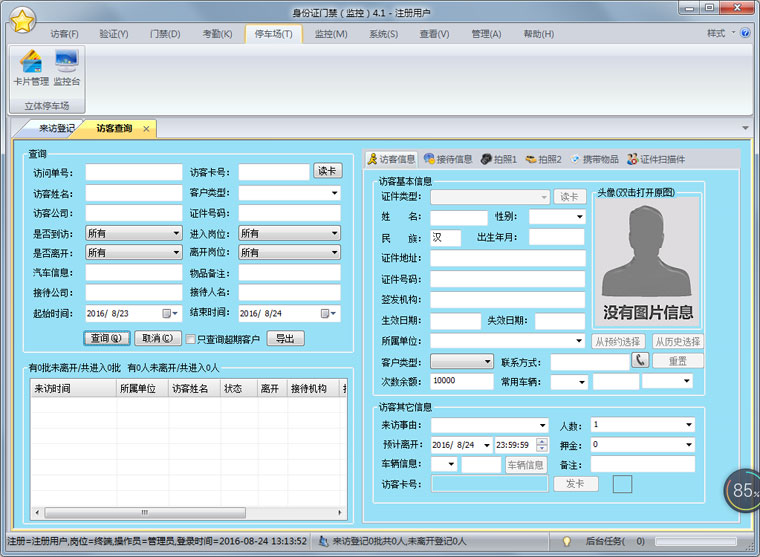Switch to the 证件扫描件 tab

click(656, 159)
